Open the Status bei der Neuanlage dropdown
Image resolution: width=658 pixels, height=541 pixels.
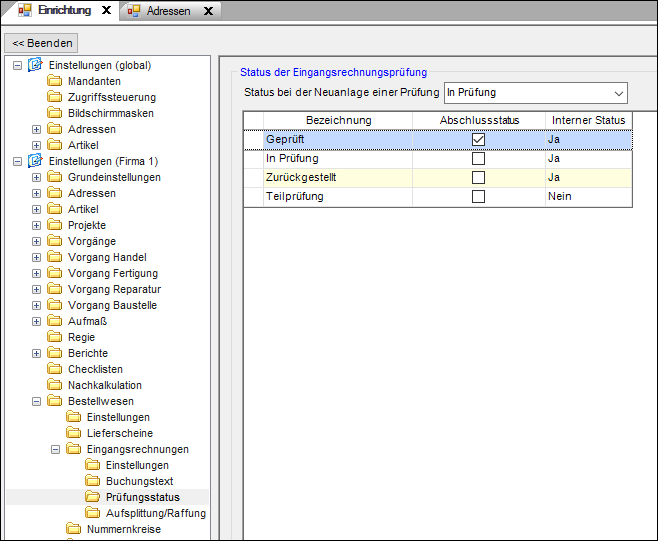618,93
